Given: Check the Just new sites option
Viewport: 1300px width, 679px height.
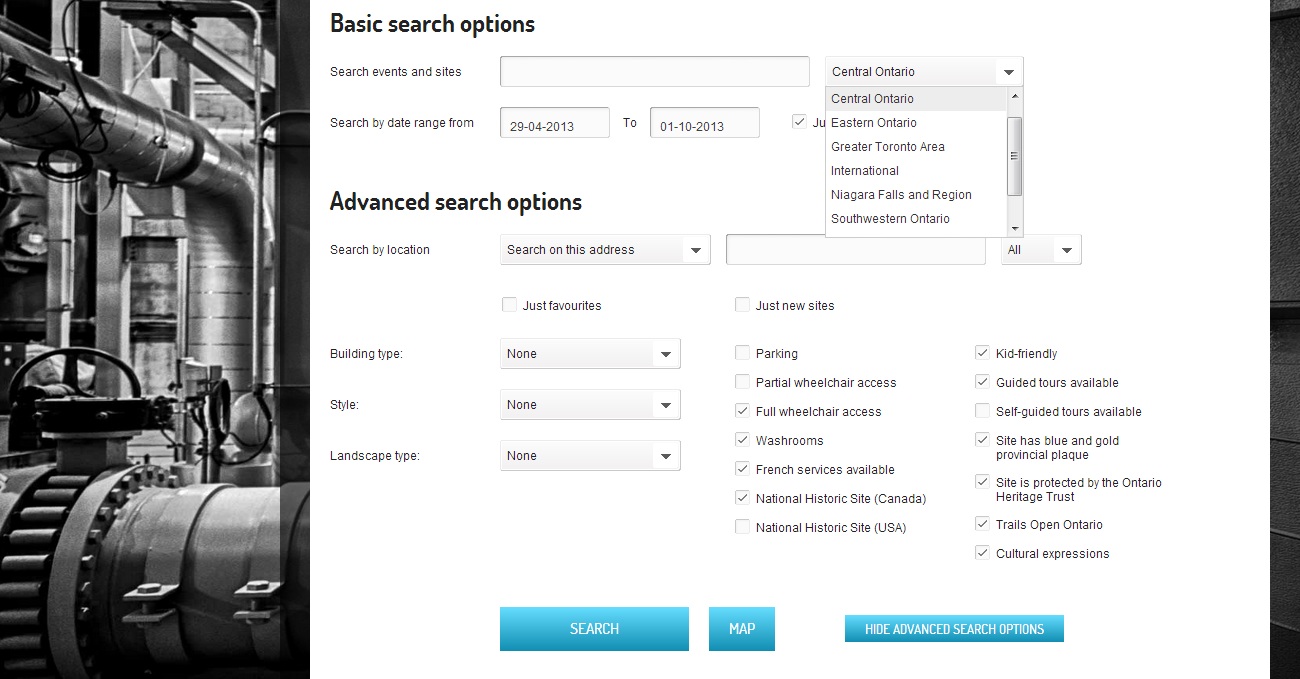Looking at the screenshot, I should pyautogui.click(x=743, y=305).
